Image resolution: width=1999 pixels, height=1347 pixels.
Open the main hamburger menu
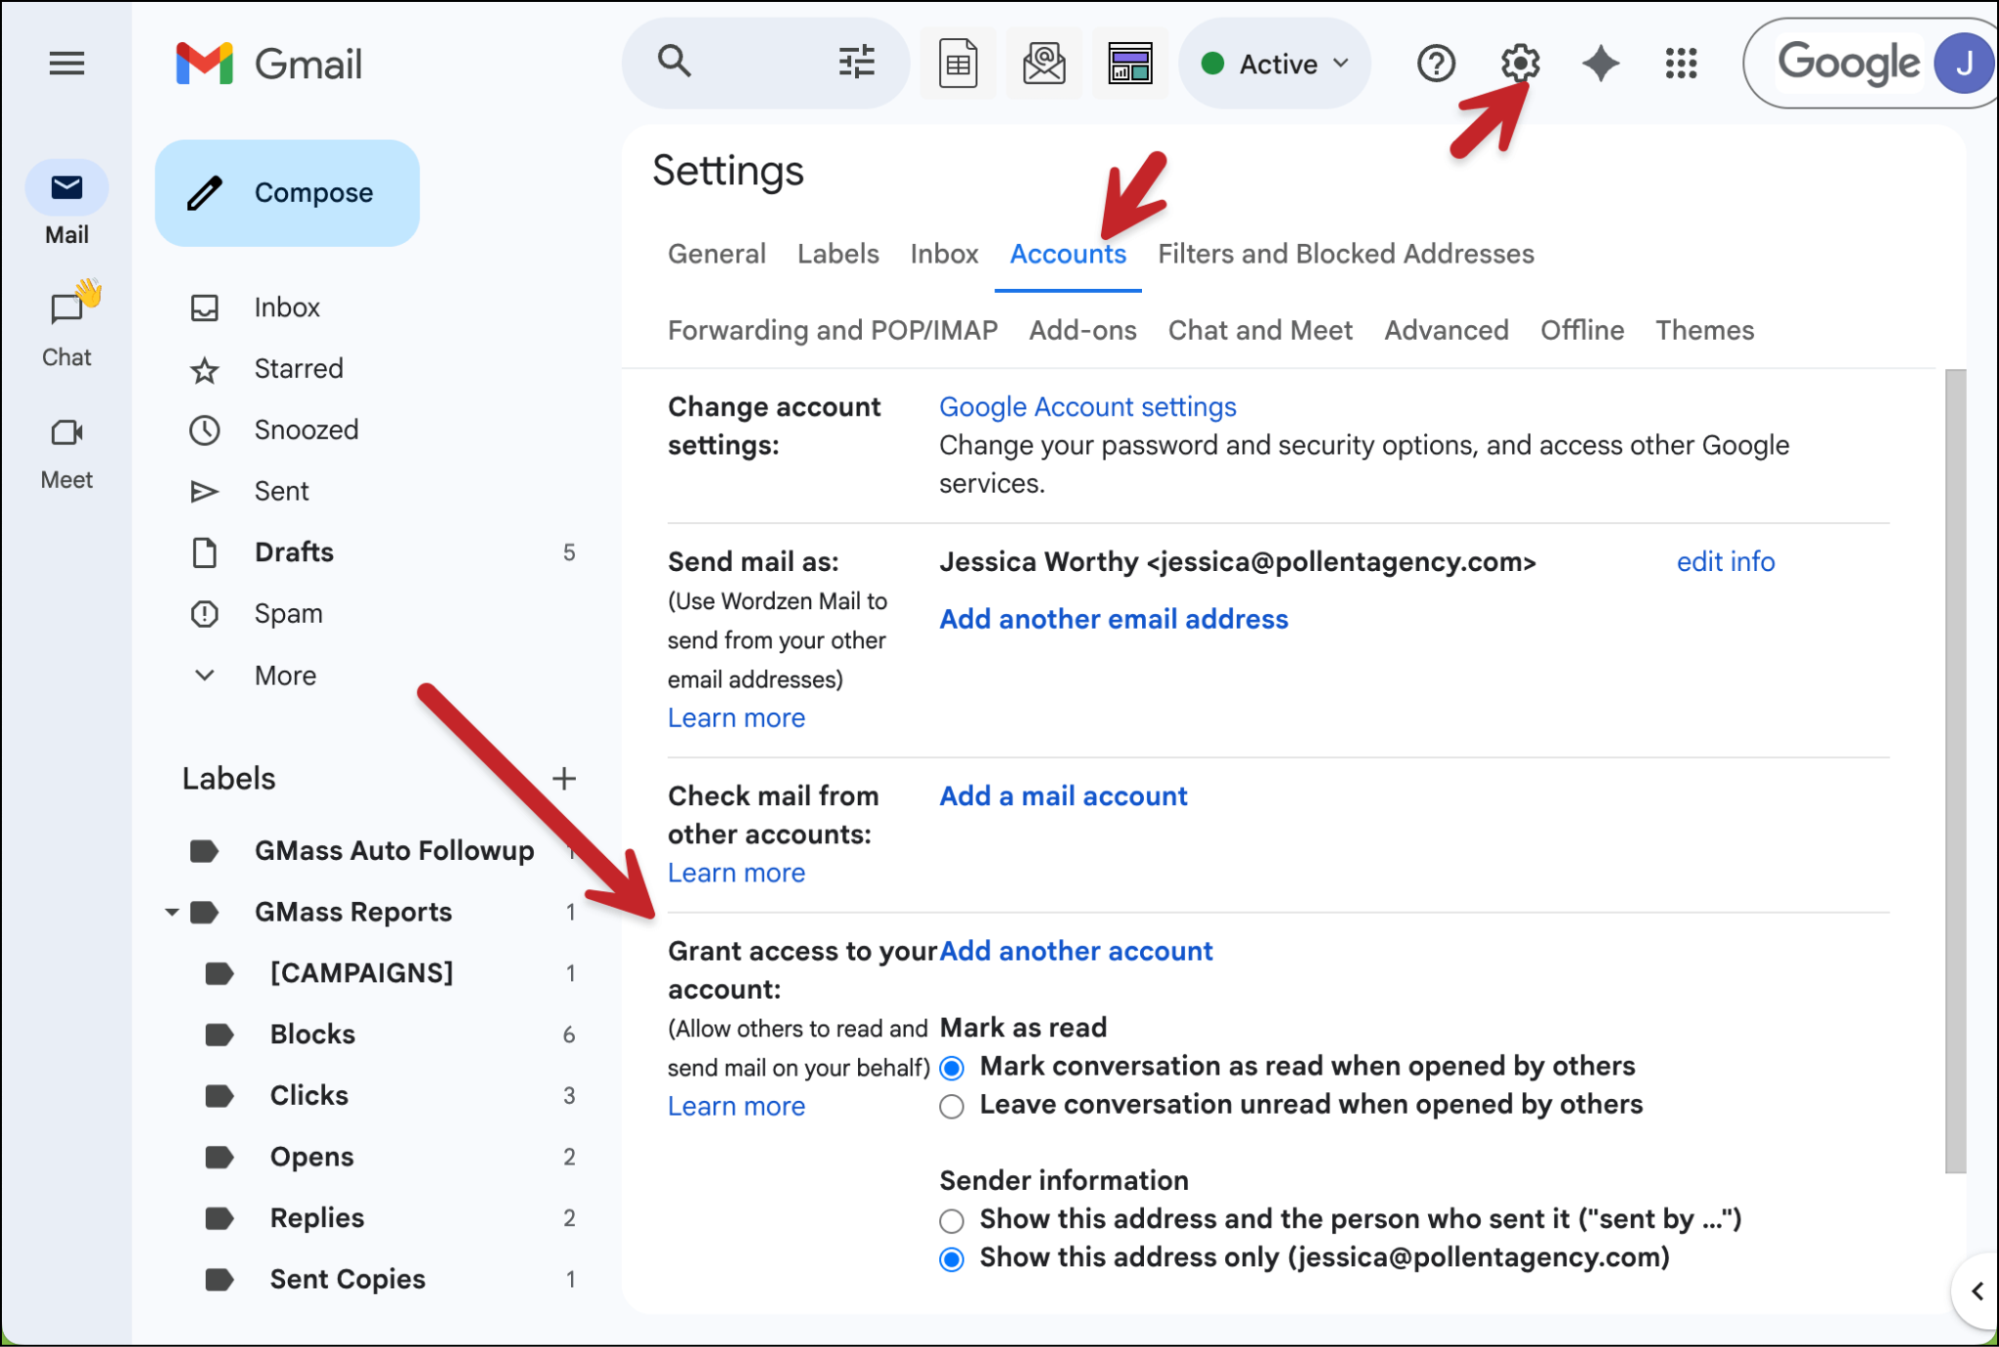pos(67,64)
